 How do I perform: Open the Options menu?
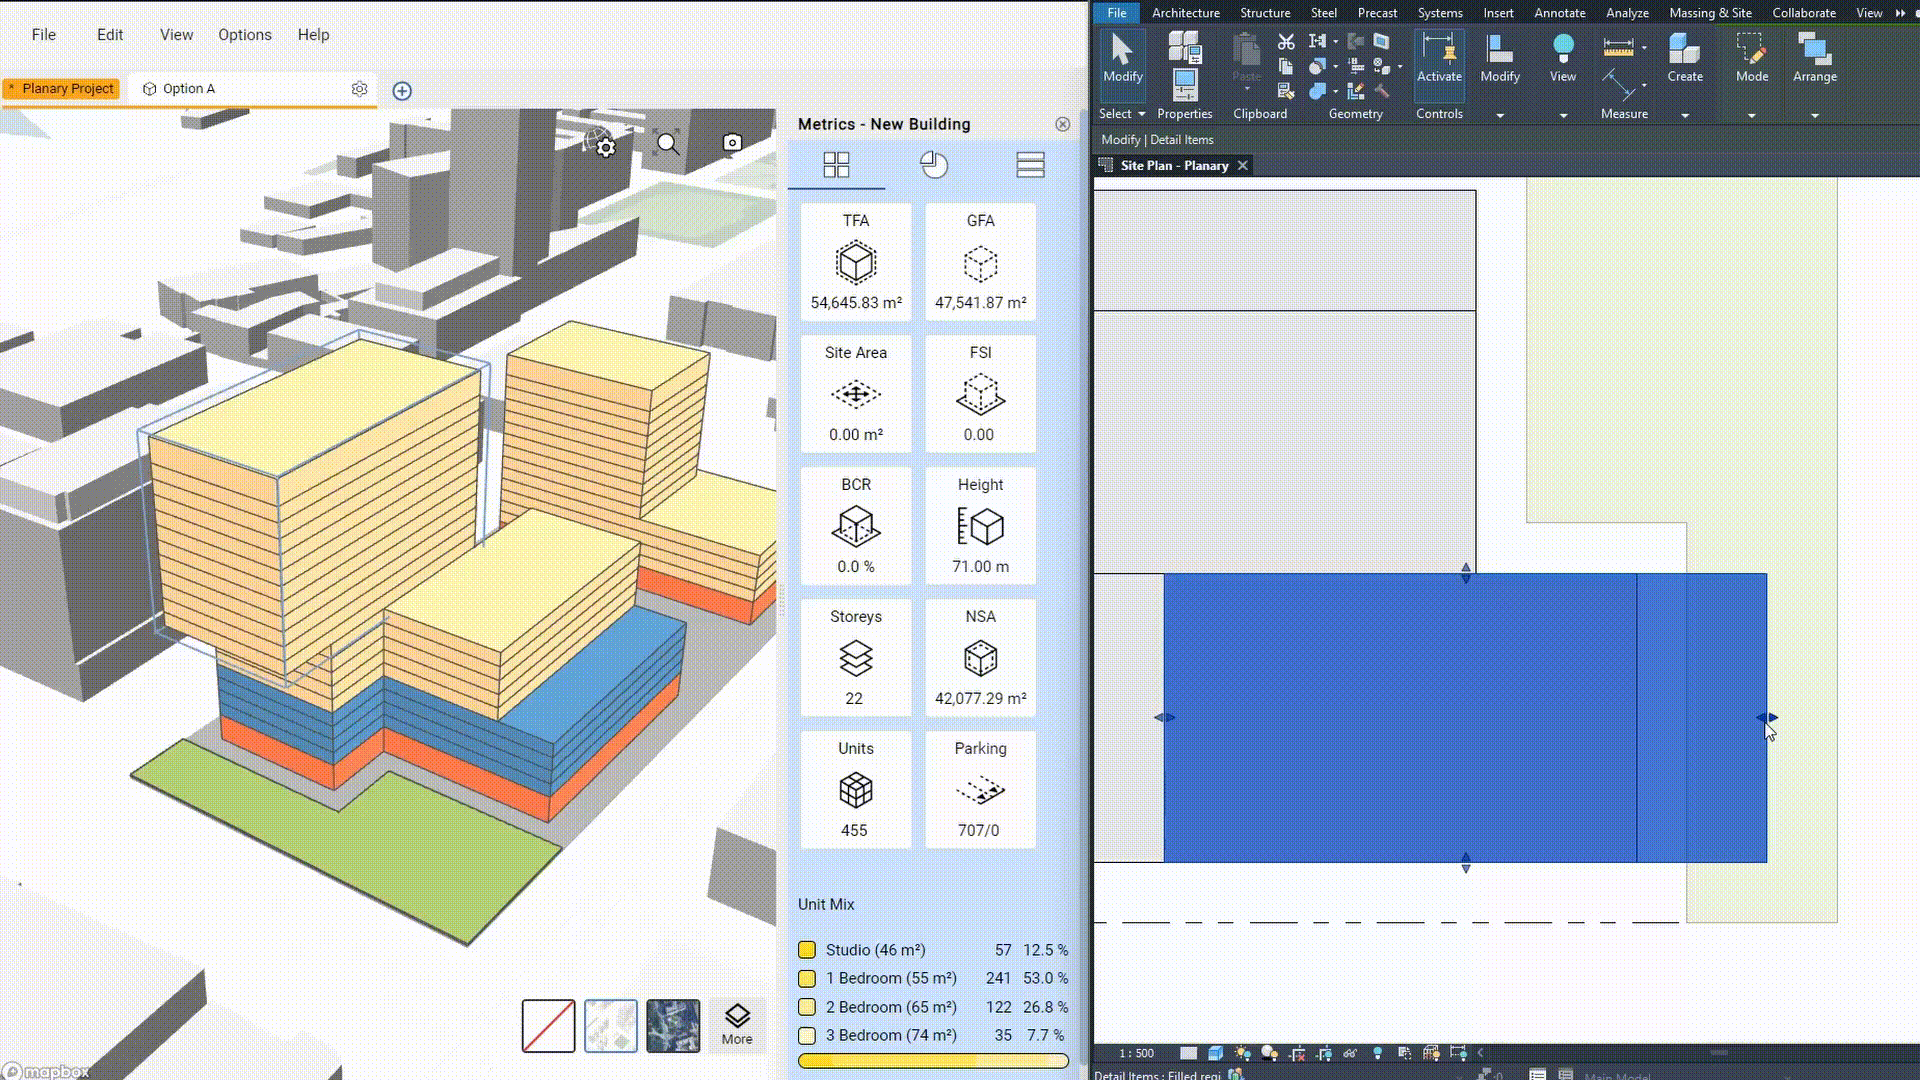coord(245,34)
